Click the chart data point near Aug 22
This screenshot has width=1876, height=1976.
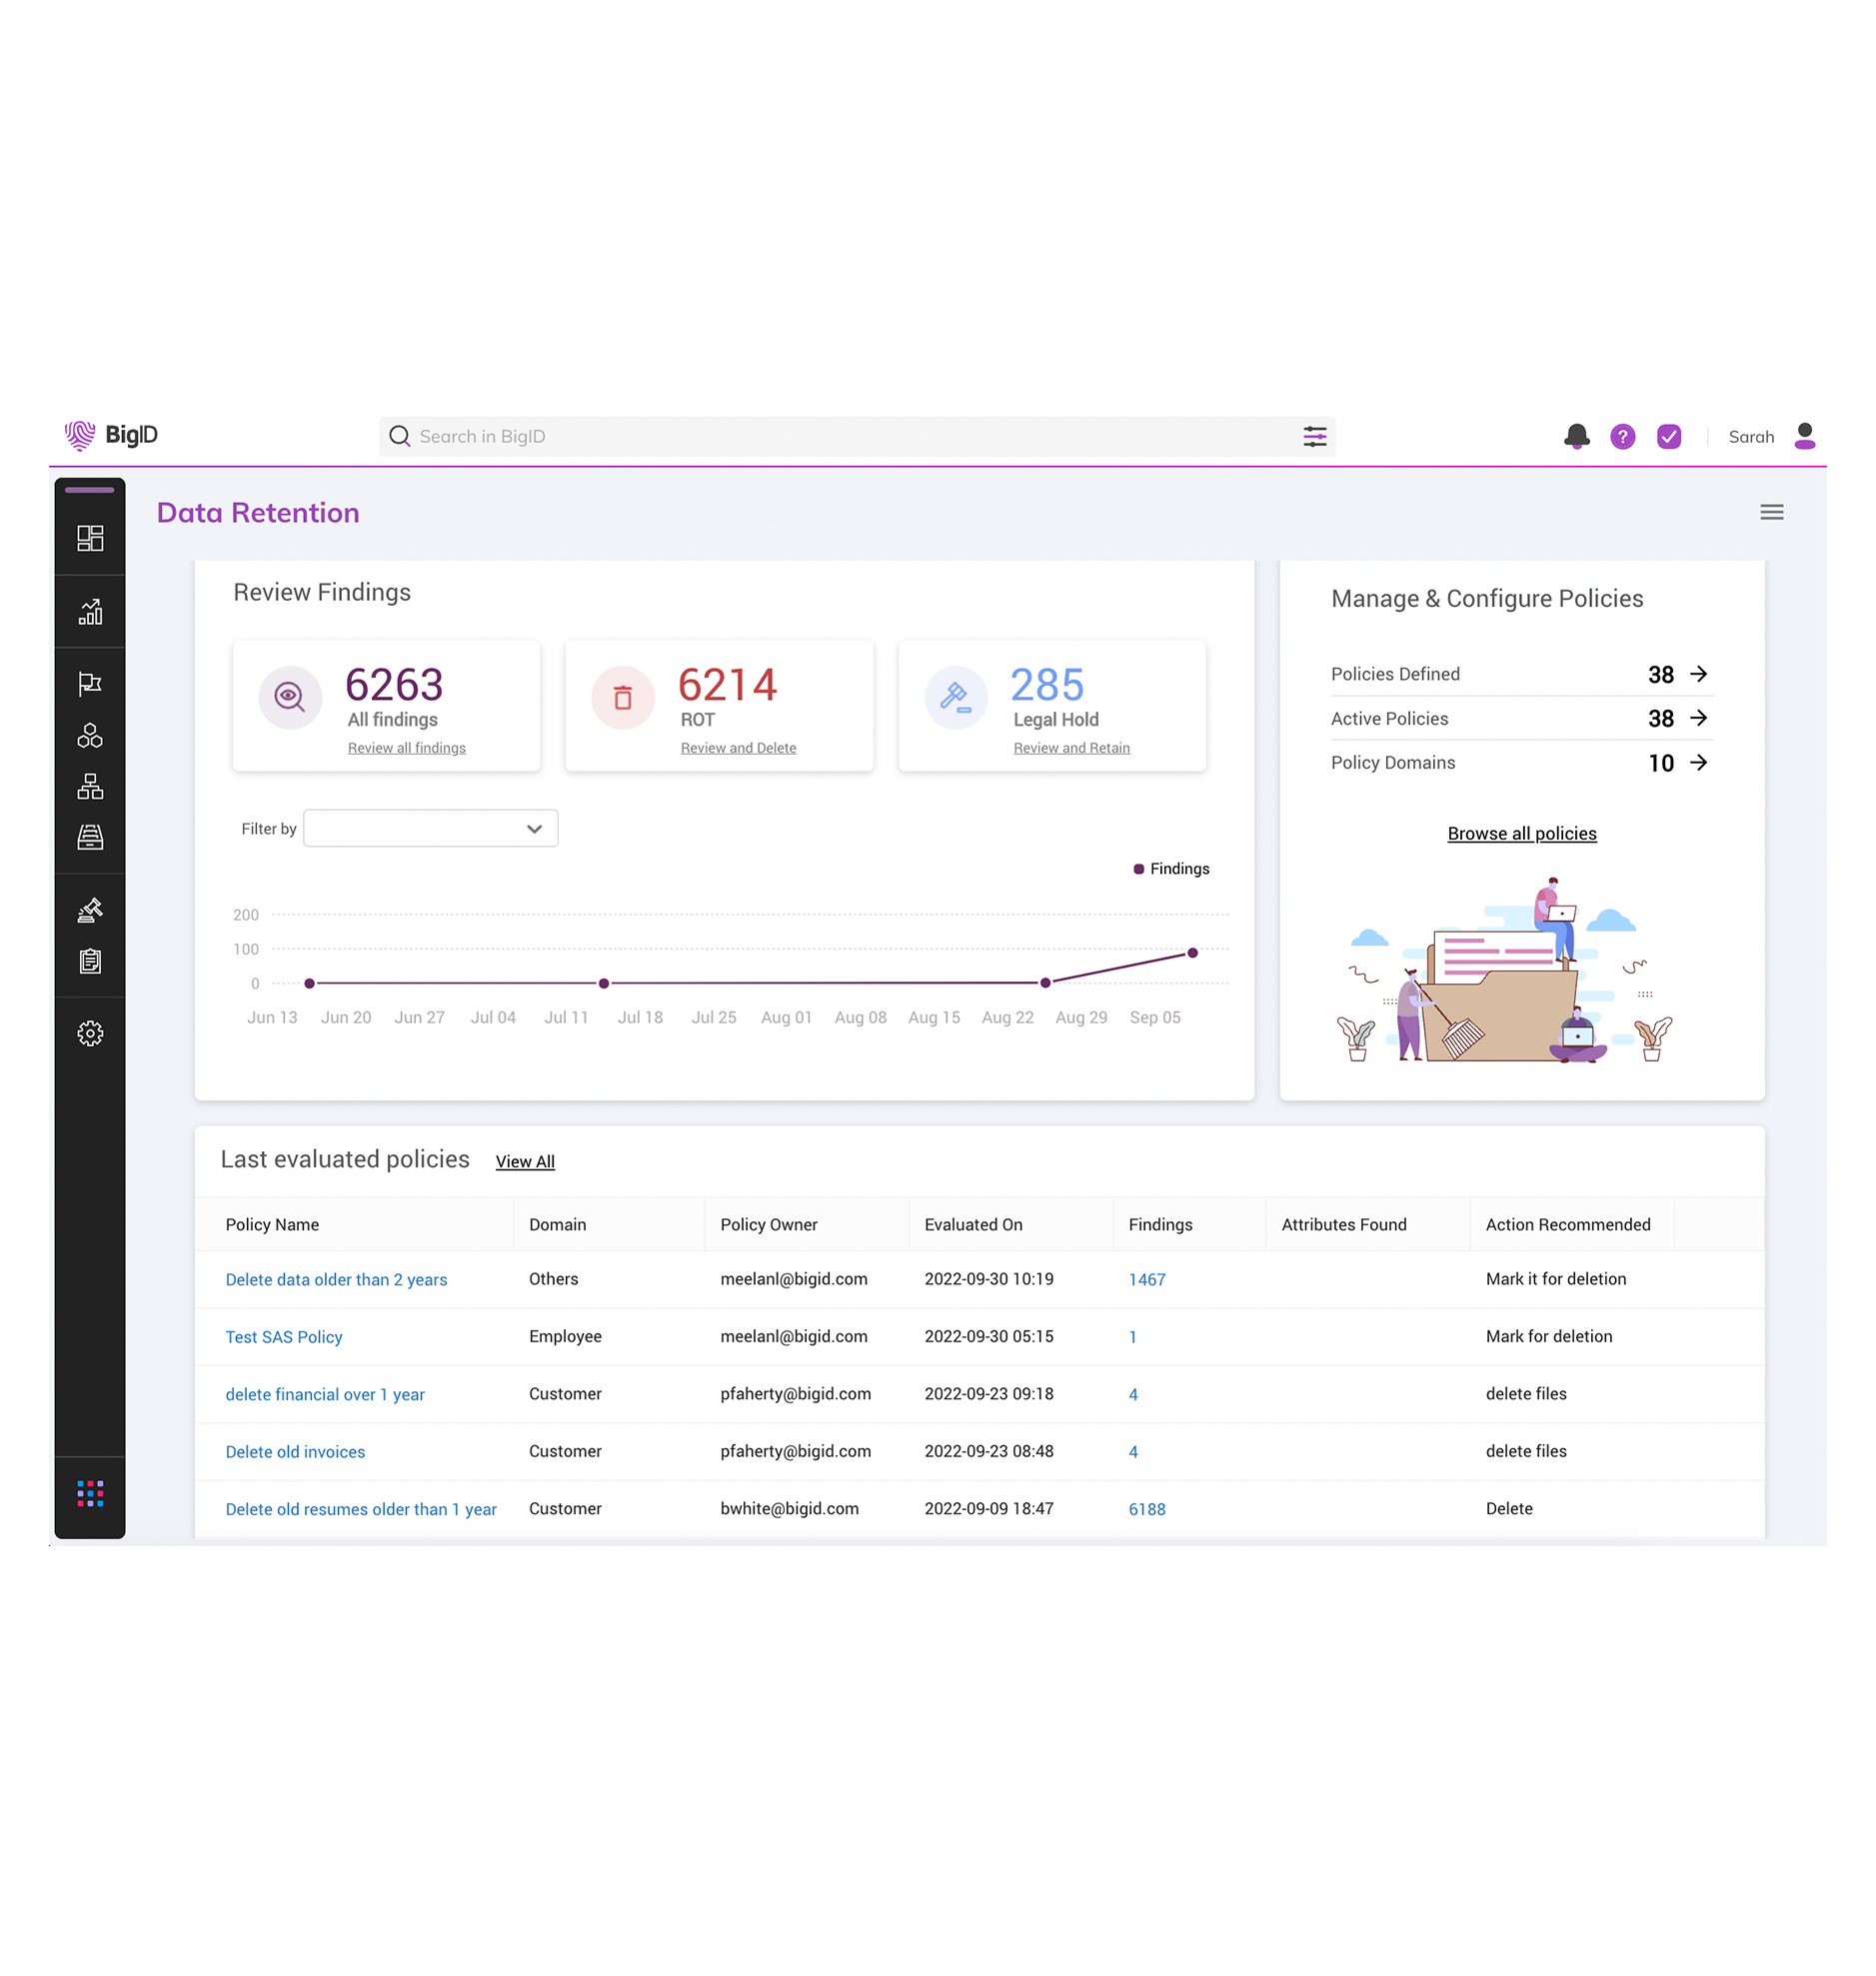[x=1046, y=984]
